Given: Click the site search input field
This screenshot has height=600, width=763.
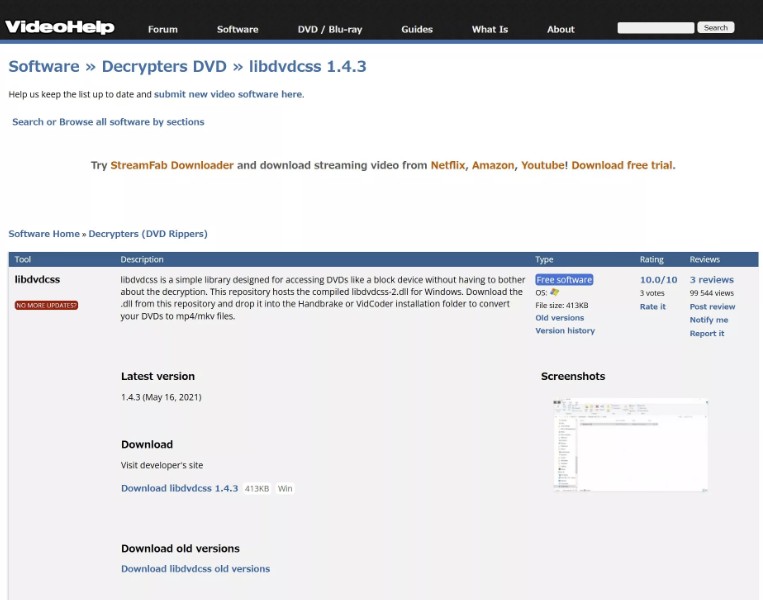Looking at the screenshot, I should [x=655, y=28].
